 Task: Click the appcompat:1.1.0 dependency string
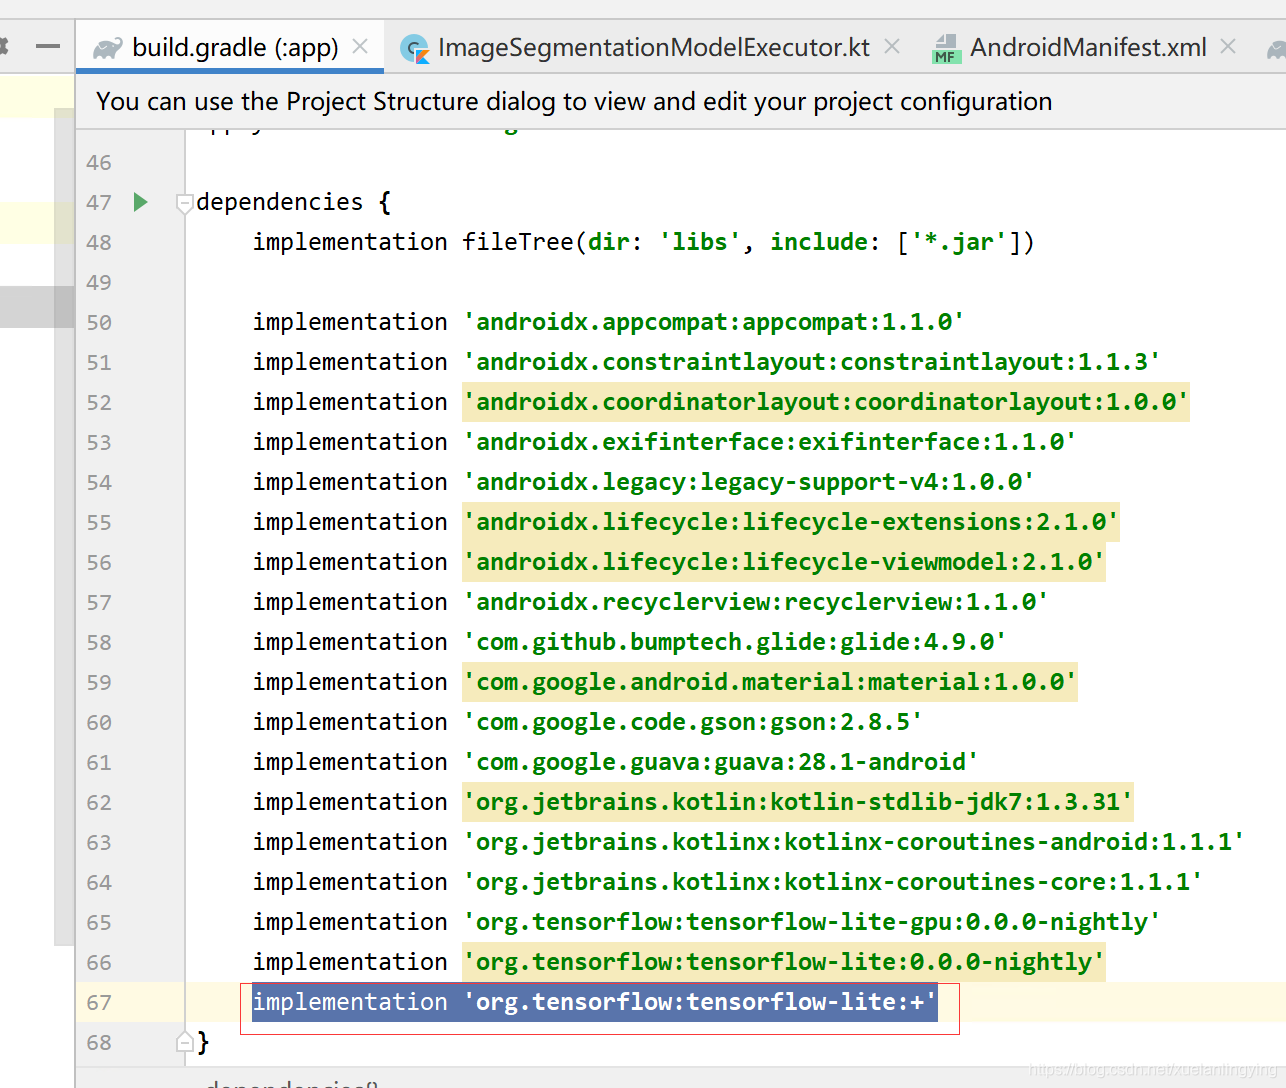click(713, 322)
